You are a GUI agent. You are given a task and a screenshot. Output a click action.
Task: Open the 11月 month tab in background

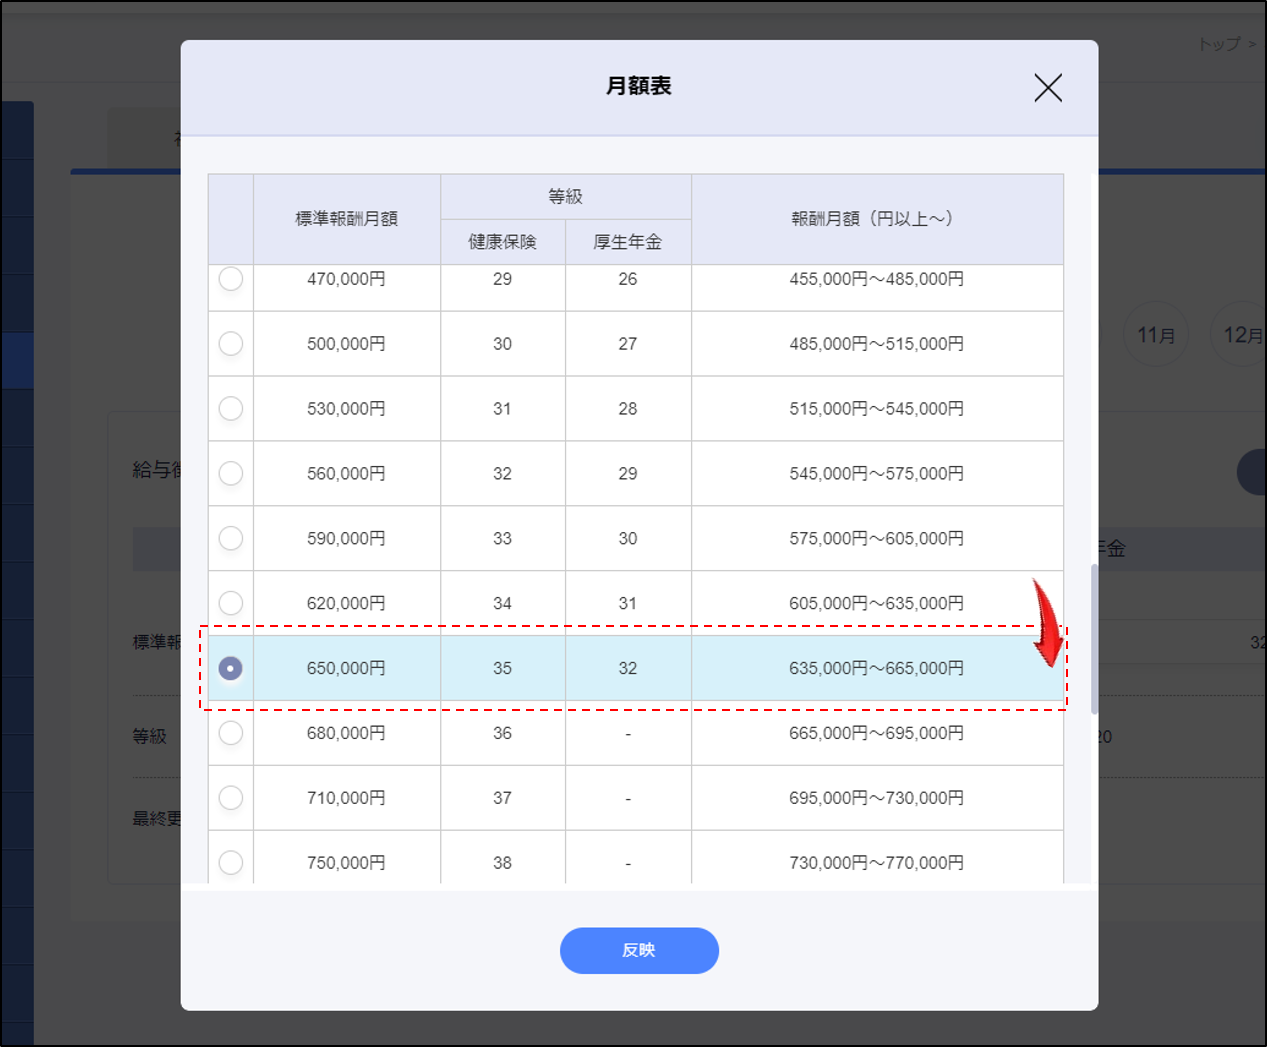[1155, 335]
